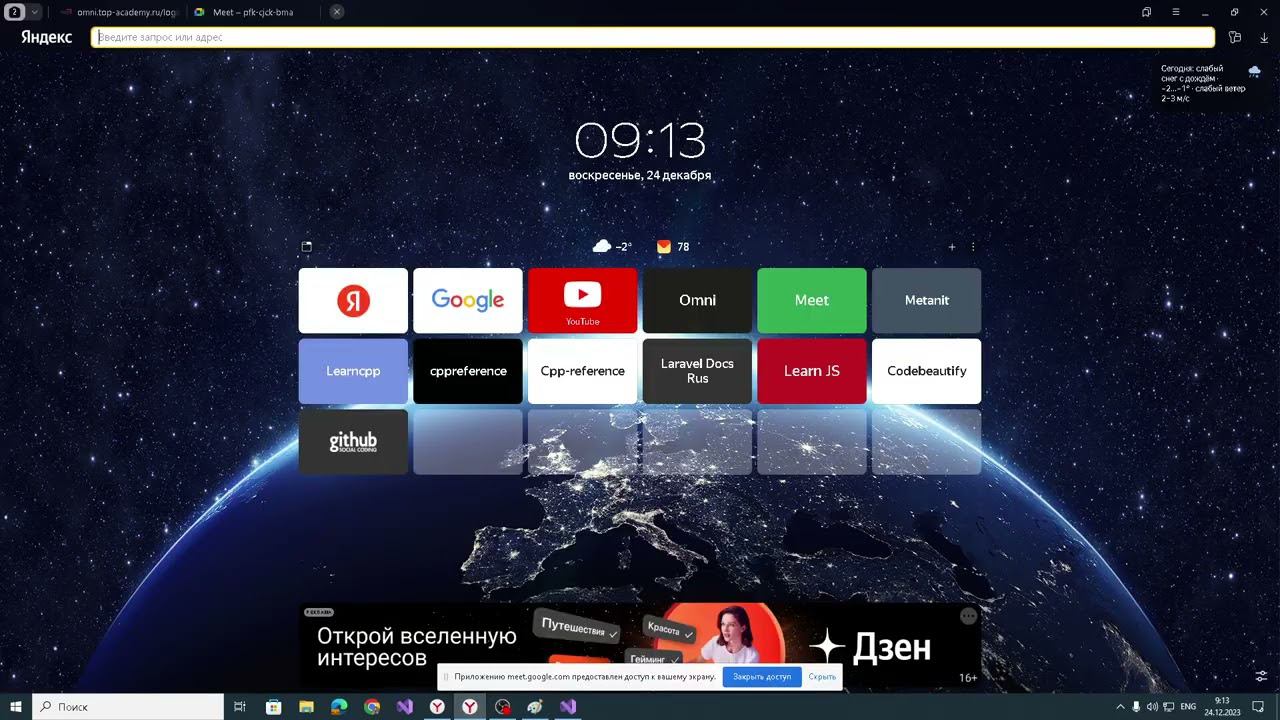This screenshot has width=1280, height=720.
Task: Open the tab group showing 2 tabs
Action: [15, 12]
